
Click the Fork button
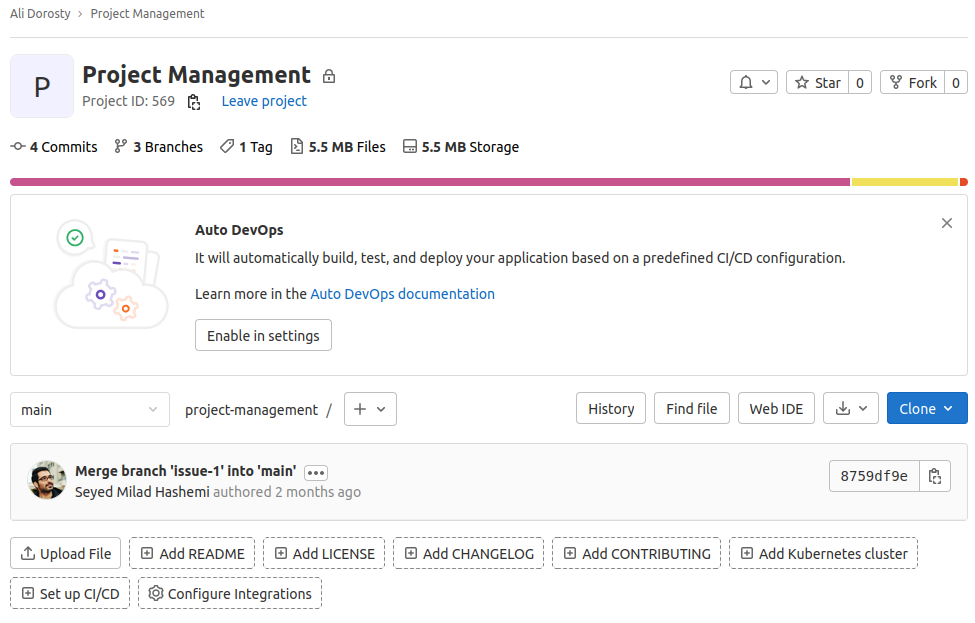912,83
